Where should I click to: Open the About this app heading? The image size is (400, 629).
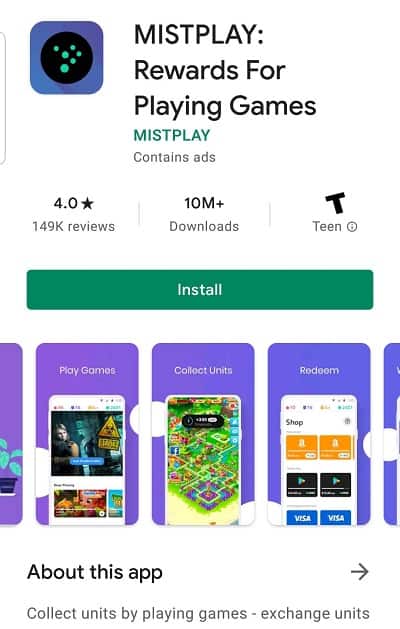(95, 572)
